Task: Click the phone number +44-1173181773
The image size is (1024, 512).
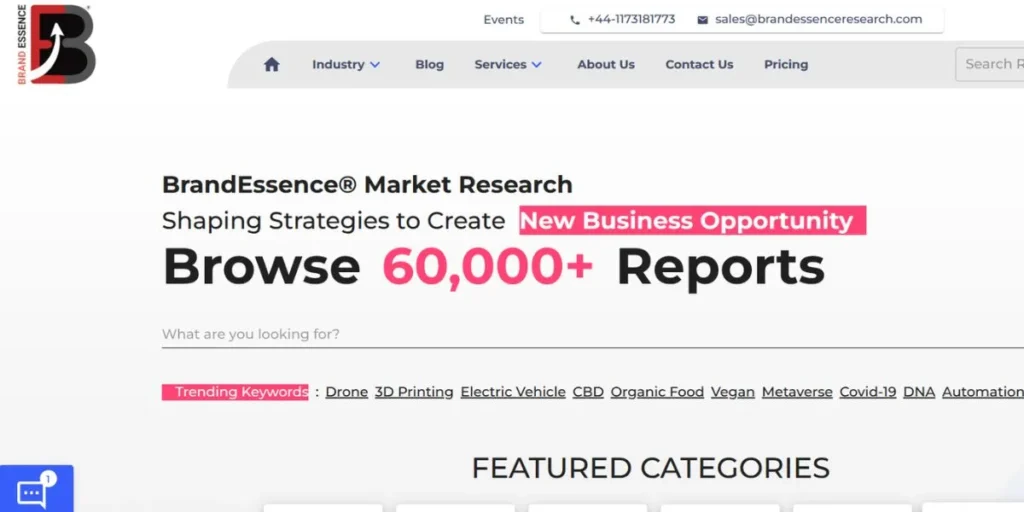Action: coord(632,20)
